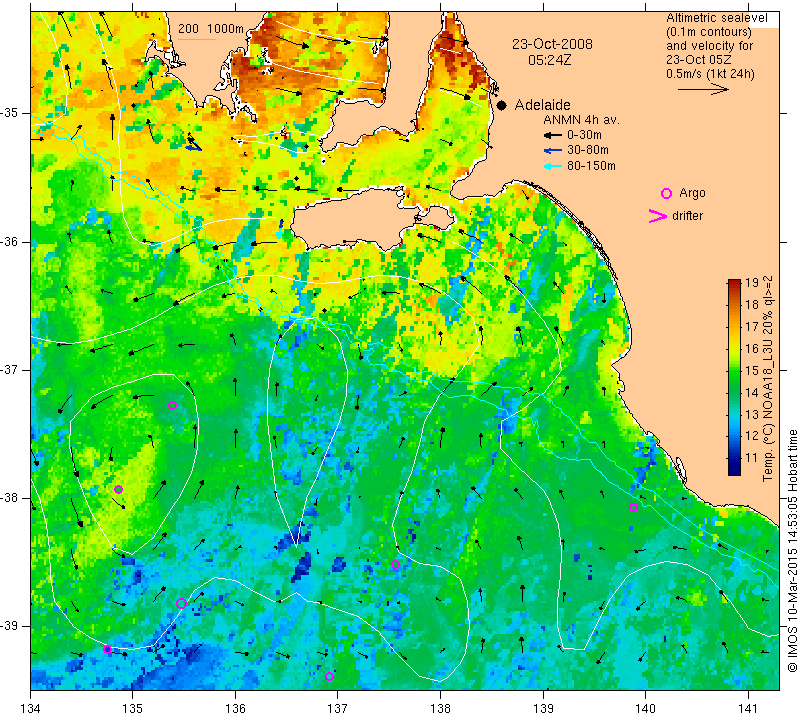Click the cyan 200 1000m depth contour legend line
800x720 pixels.
click(x=197, y=39)
